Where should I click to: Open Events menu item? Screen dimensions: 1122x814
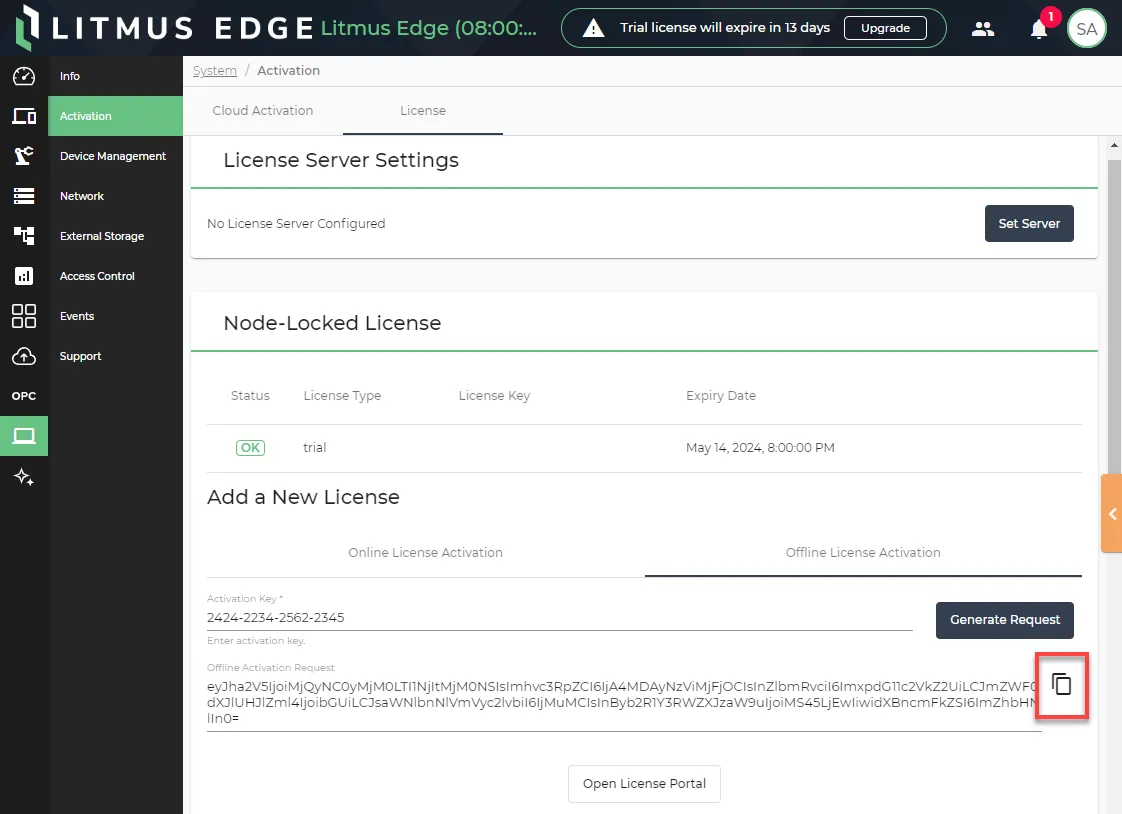click(115, 316)
